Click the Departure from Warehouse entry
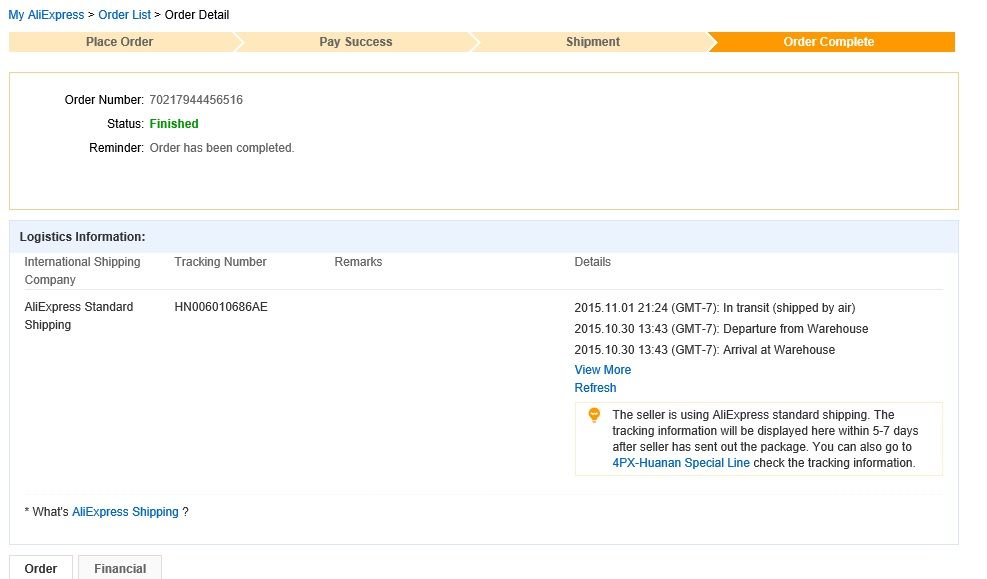 721,329
